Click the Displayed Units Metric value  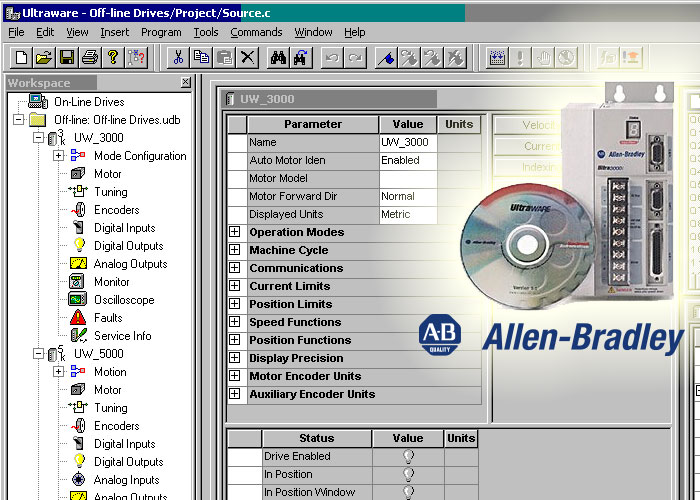tap(408, 214)
